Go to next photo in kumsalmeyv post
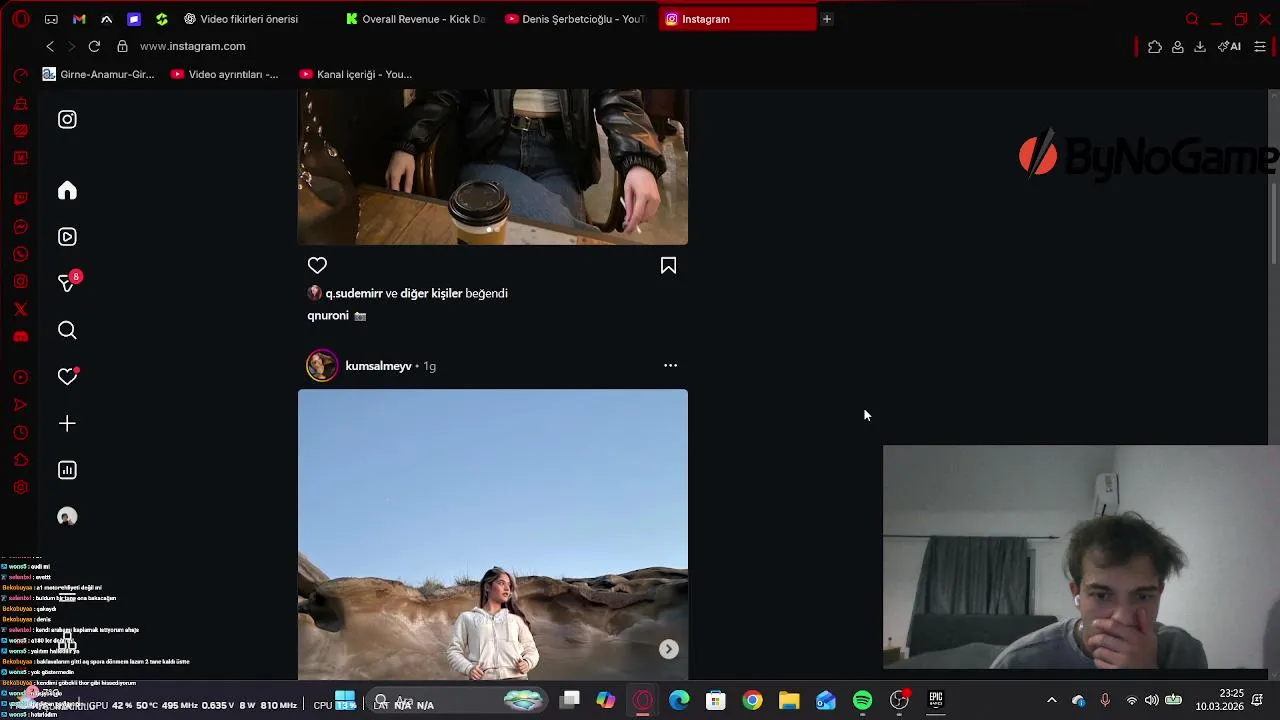This screenshot has height=720, width=1280. coord(669,649)
